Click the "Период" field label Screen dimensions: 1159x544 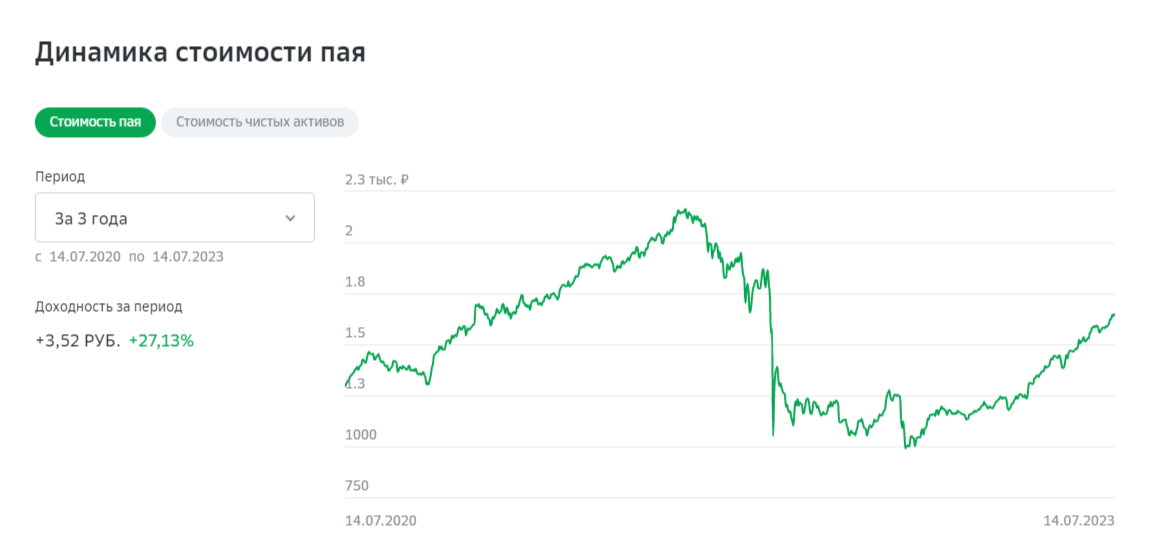click(x=60, y=177)
